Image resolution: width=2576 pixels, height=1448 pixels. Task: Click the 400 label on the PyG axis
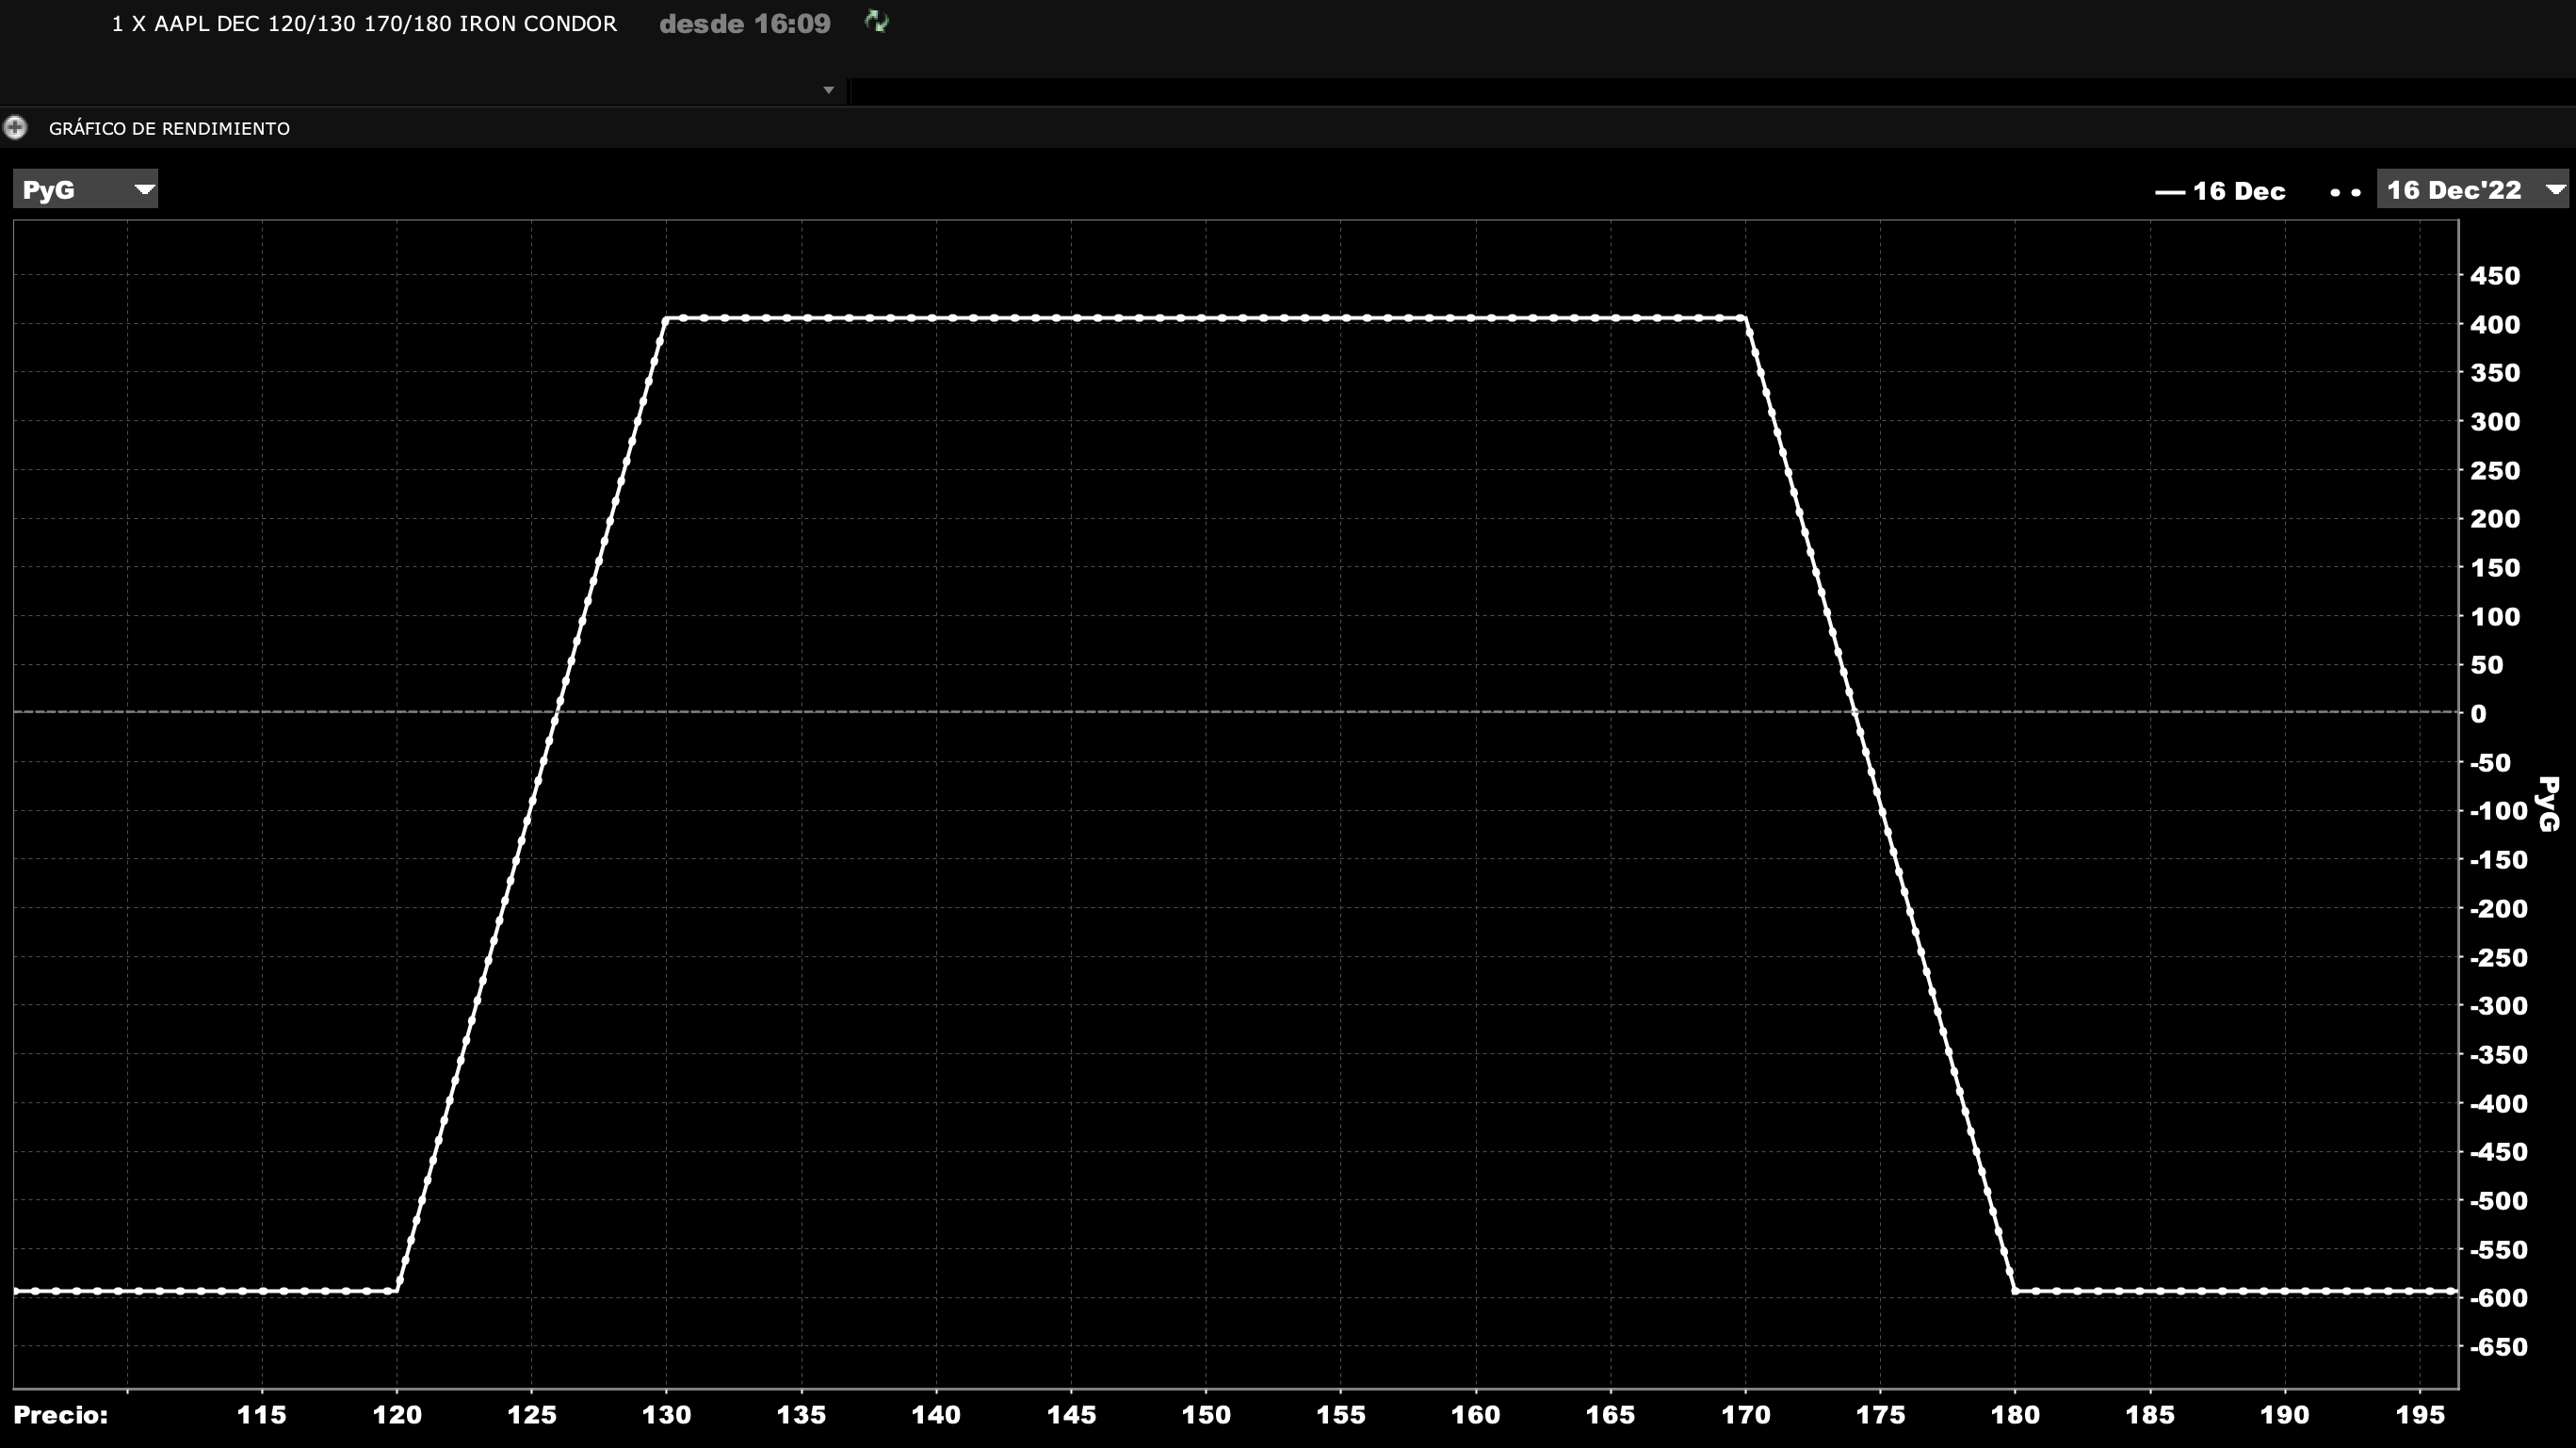[x=2494, y=324]
